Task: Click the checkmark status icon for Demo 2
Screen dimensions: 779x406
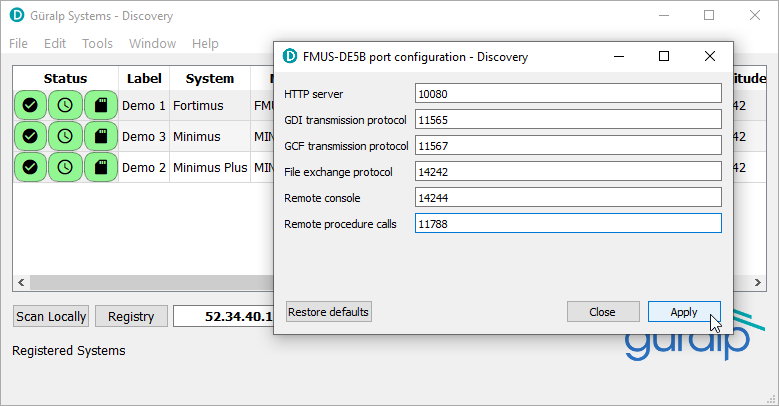Action: coord(30,167)
